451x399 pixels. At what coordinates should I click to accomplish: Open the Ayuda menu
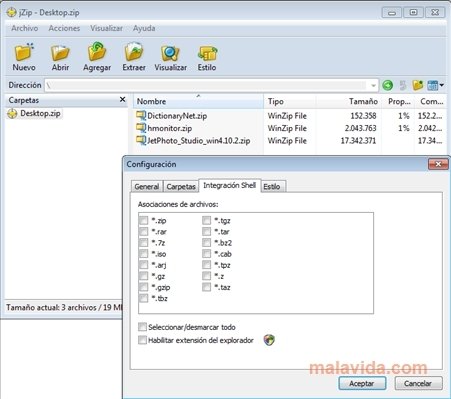point(144,28)
